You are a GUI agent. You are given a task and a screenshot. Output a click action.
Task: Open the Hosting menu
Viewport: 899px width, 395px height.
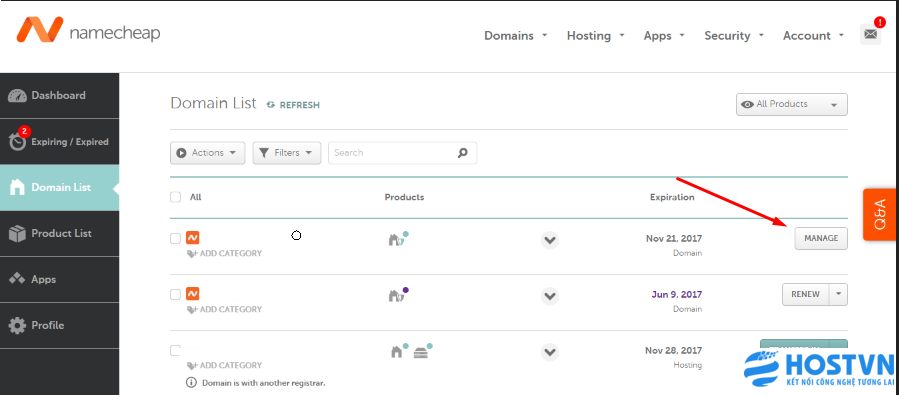(596, 36)
